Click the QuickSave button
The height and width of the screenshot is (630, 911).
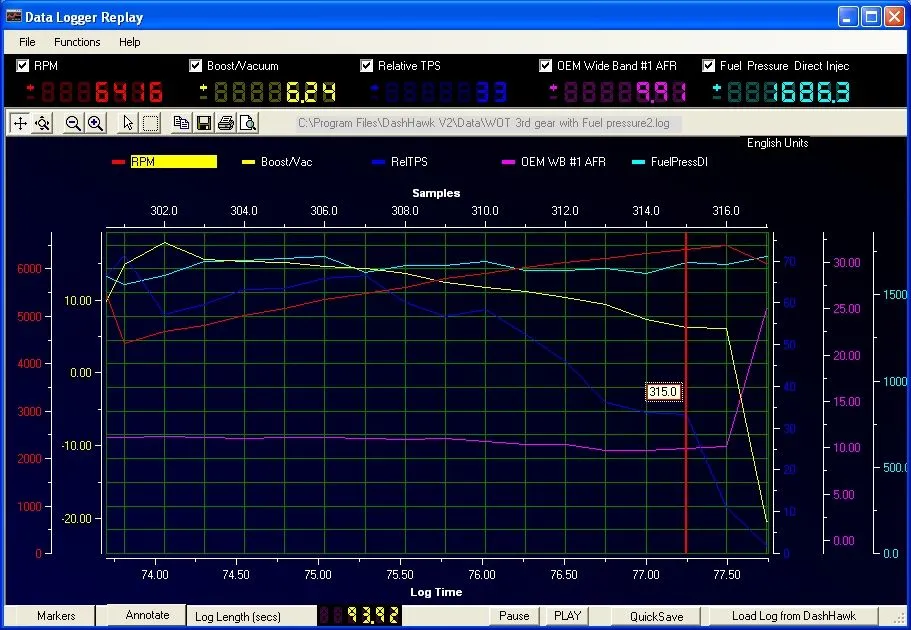(656, 616)
